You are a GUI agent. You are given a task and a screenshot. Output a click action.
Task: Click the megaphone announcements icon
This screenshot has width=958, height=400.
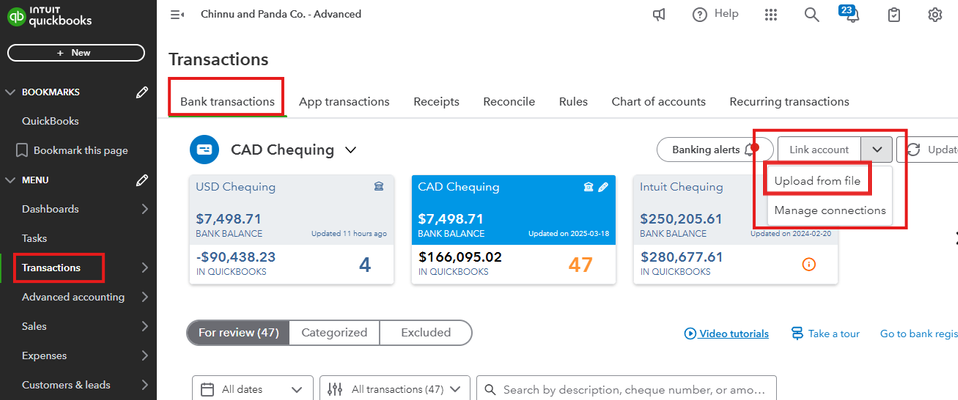660,14
